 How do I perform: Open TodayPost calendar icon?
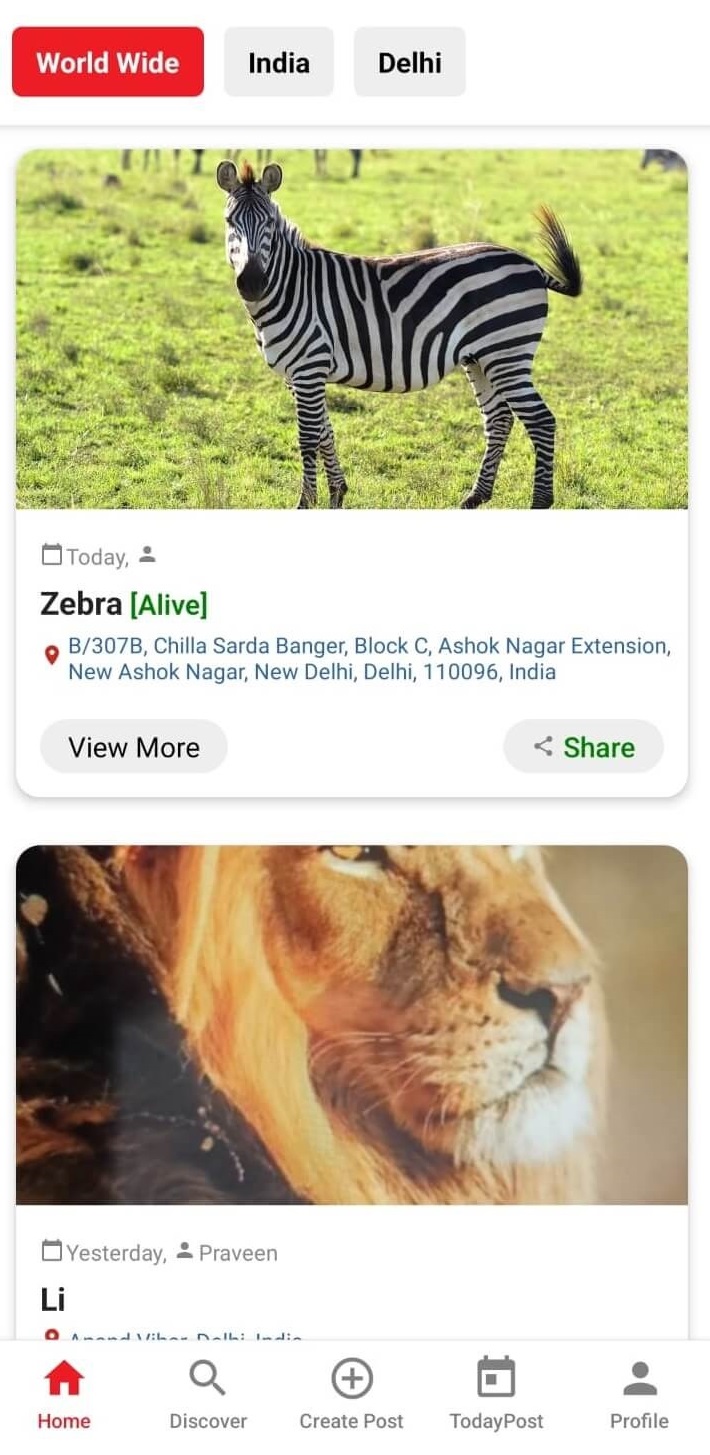[x=496, y=1378]
